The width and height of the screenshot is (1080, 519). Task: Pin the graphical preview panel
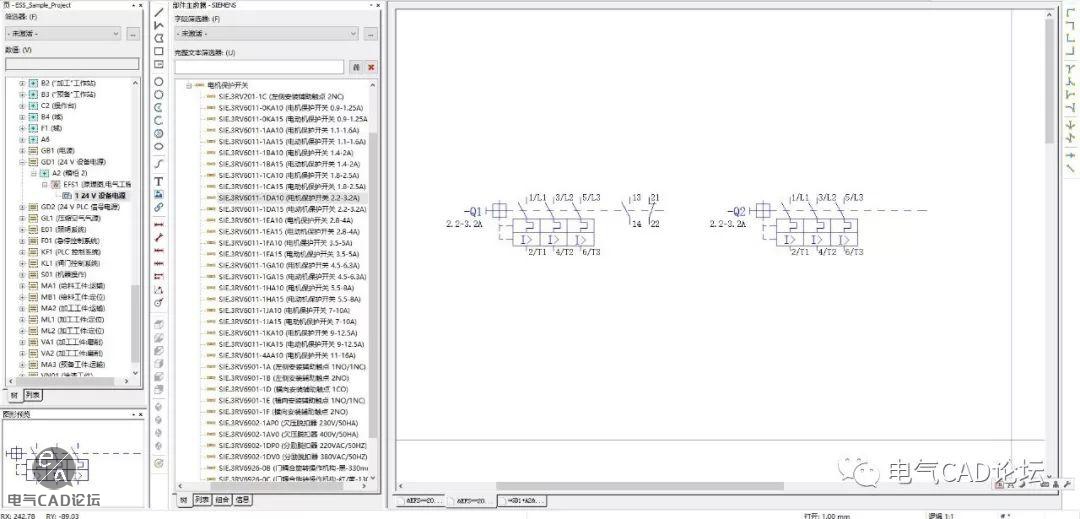tap(135, 414)
